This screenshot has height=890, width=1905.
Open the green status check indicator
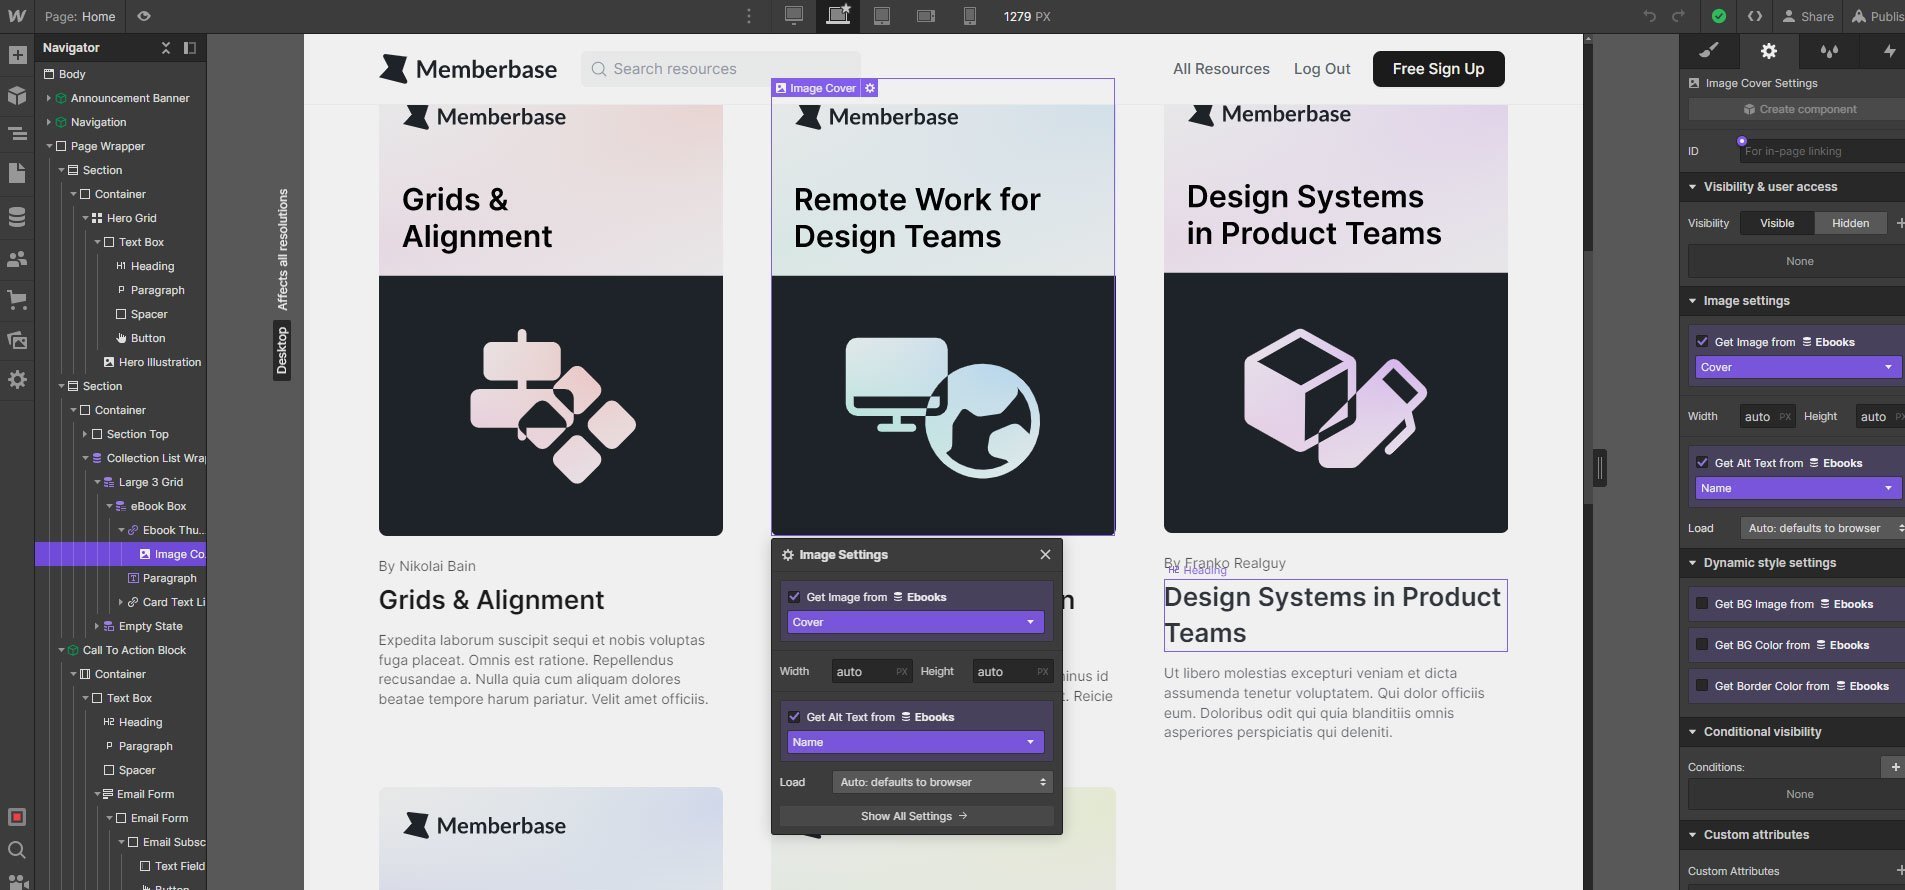coord(1718,16)
